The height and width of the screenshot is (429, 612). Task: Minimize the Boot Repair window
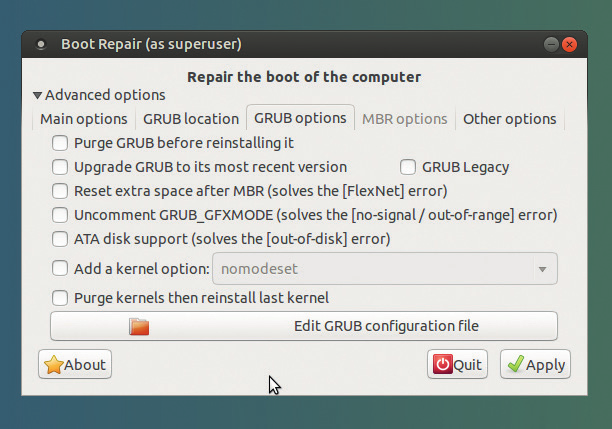[x=551, y=44]
